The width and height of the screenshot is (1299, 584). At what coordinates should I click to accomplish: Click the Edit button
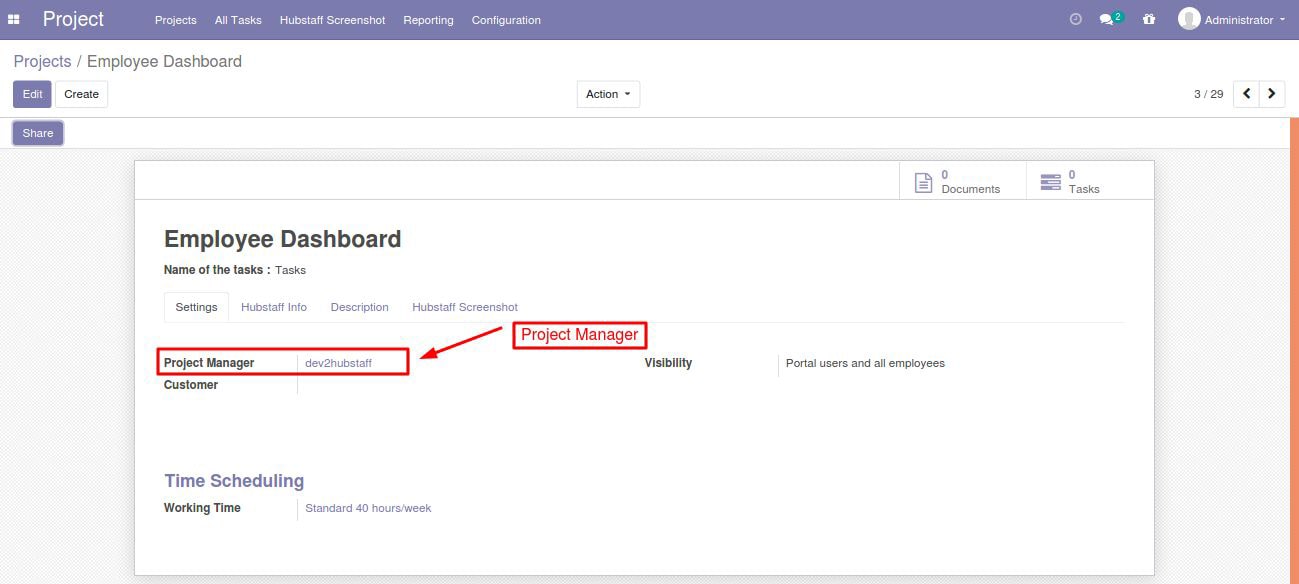click(32, 94)
